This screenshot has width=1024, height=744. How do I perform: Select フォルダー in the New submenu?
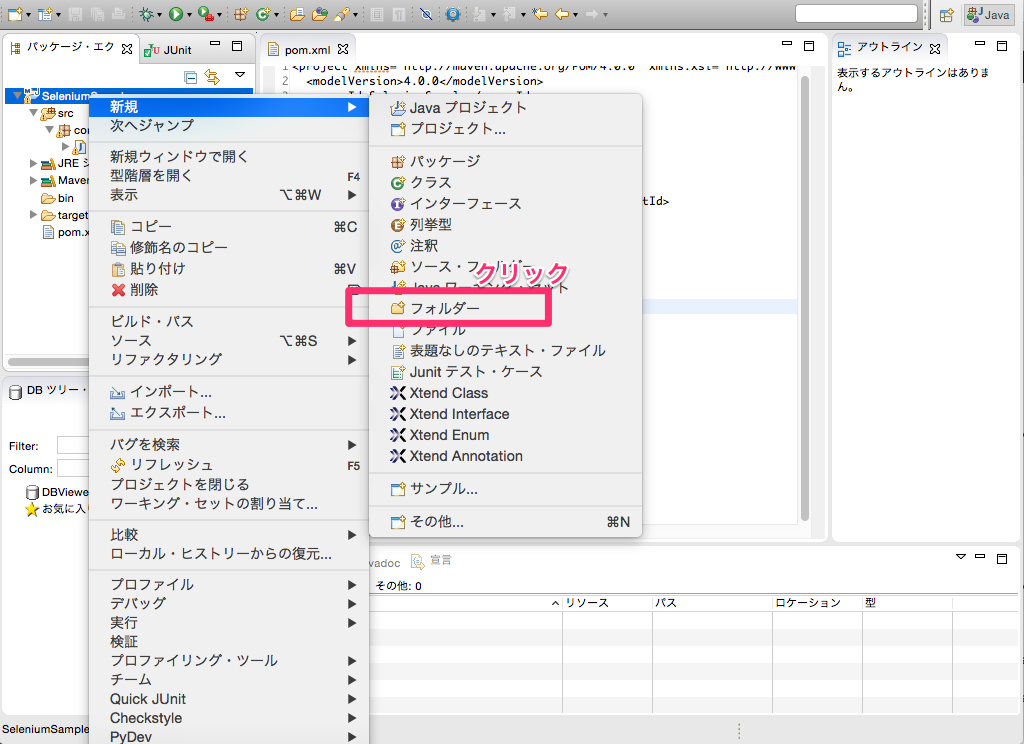point(505,308)
